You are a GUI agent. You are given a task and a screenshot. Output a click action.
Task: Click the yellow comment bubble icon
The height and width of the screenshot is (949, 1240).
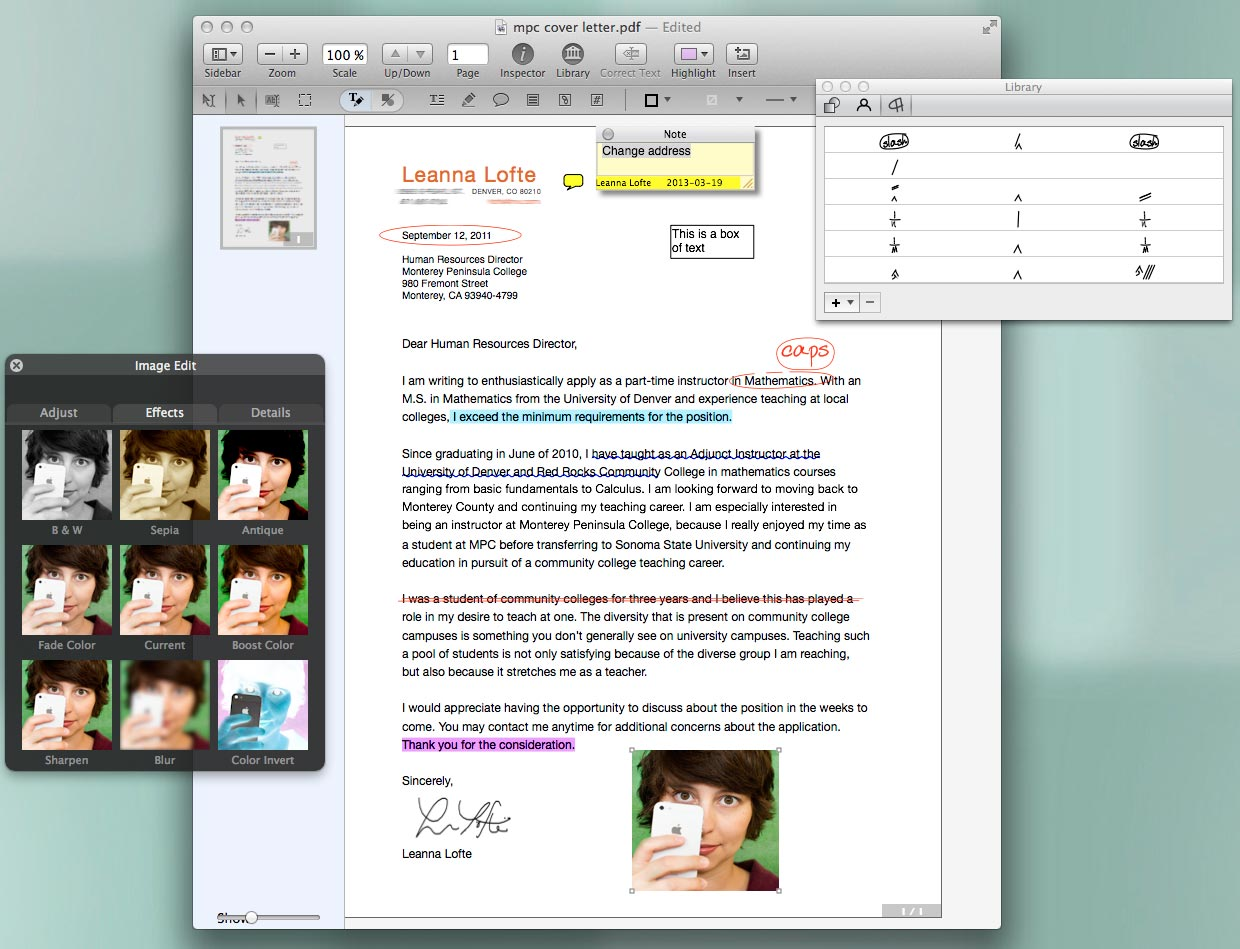(573, 181)
